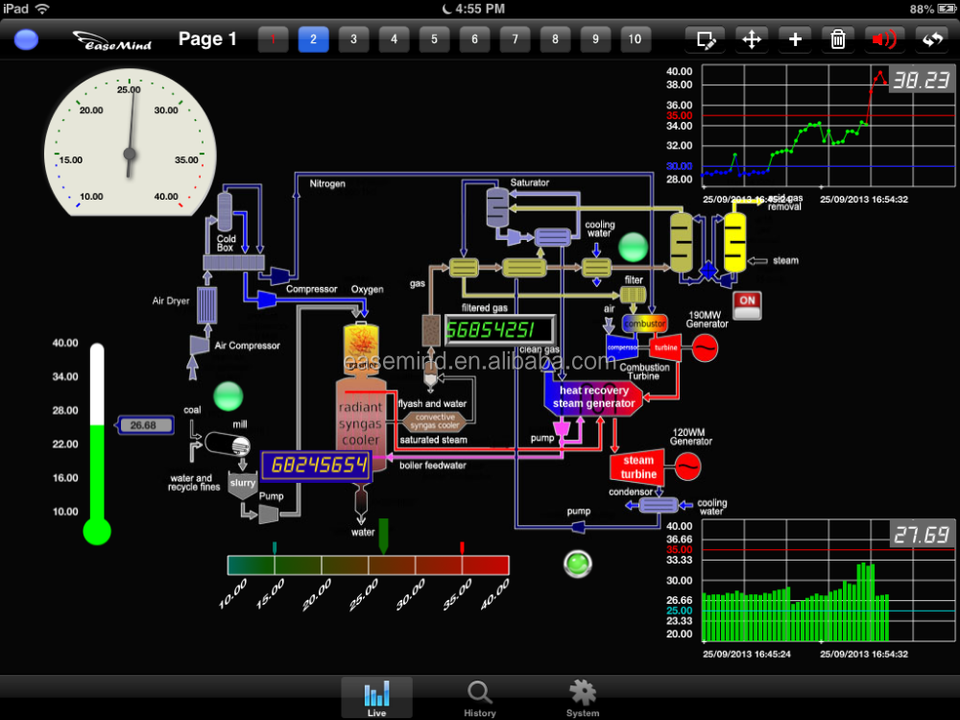Open the System gear tab

[582, 698]
